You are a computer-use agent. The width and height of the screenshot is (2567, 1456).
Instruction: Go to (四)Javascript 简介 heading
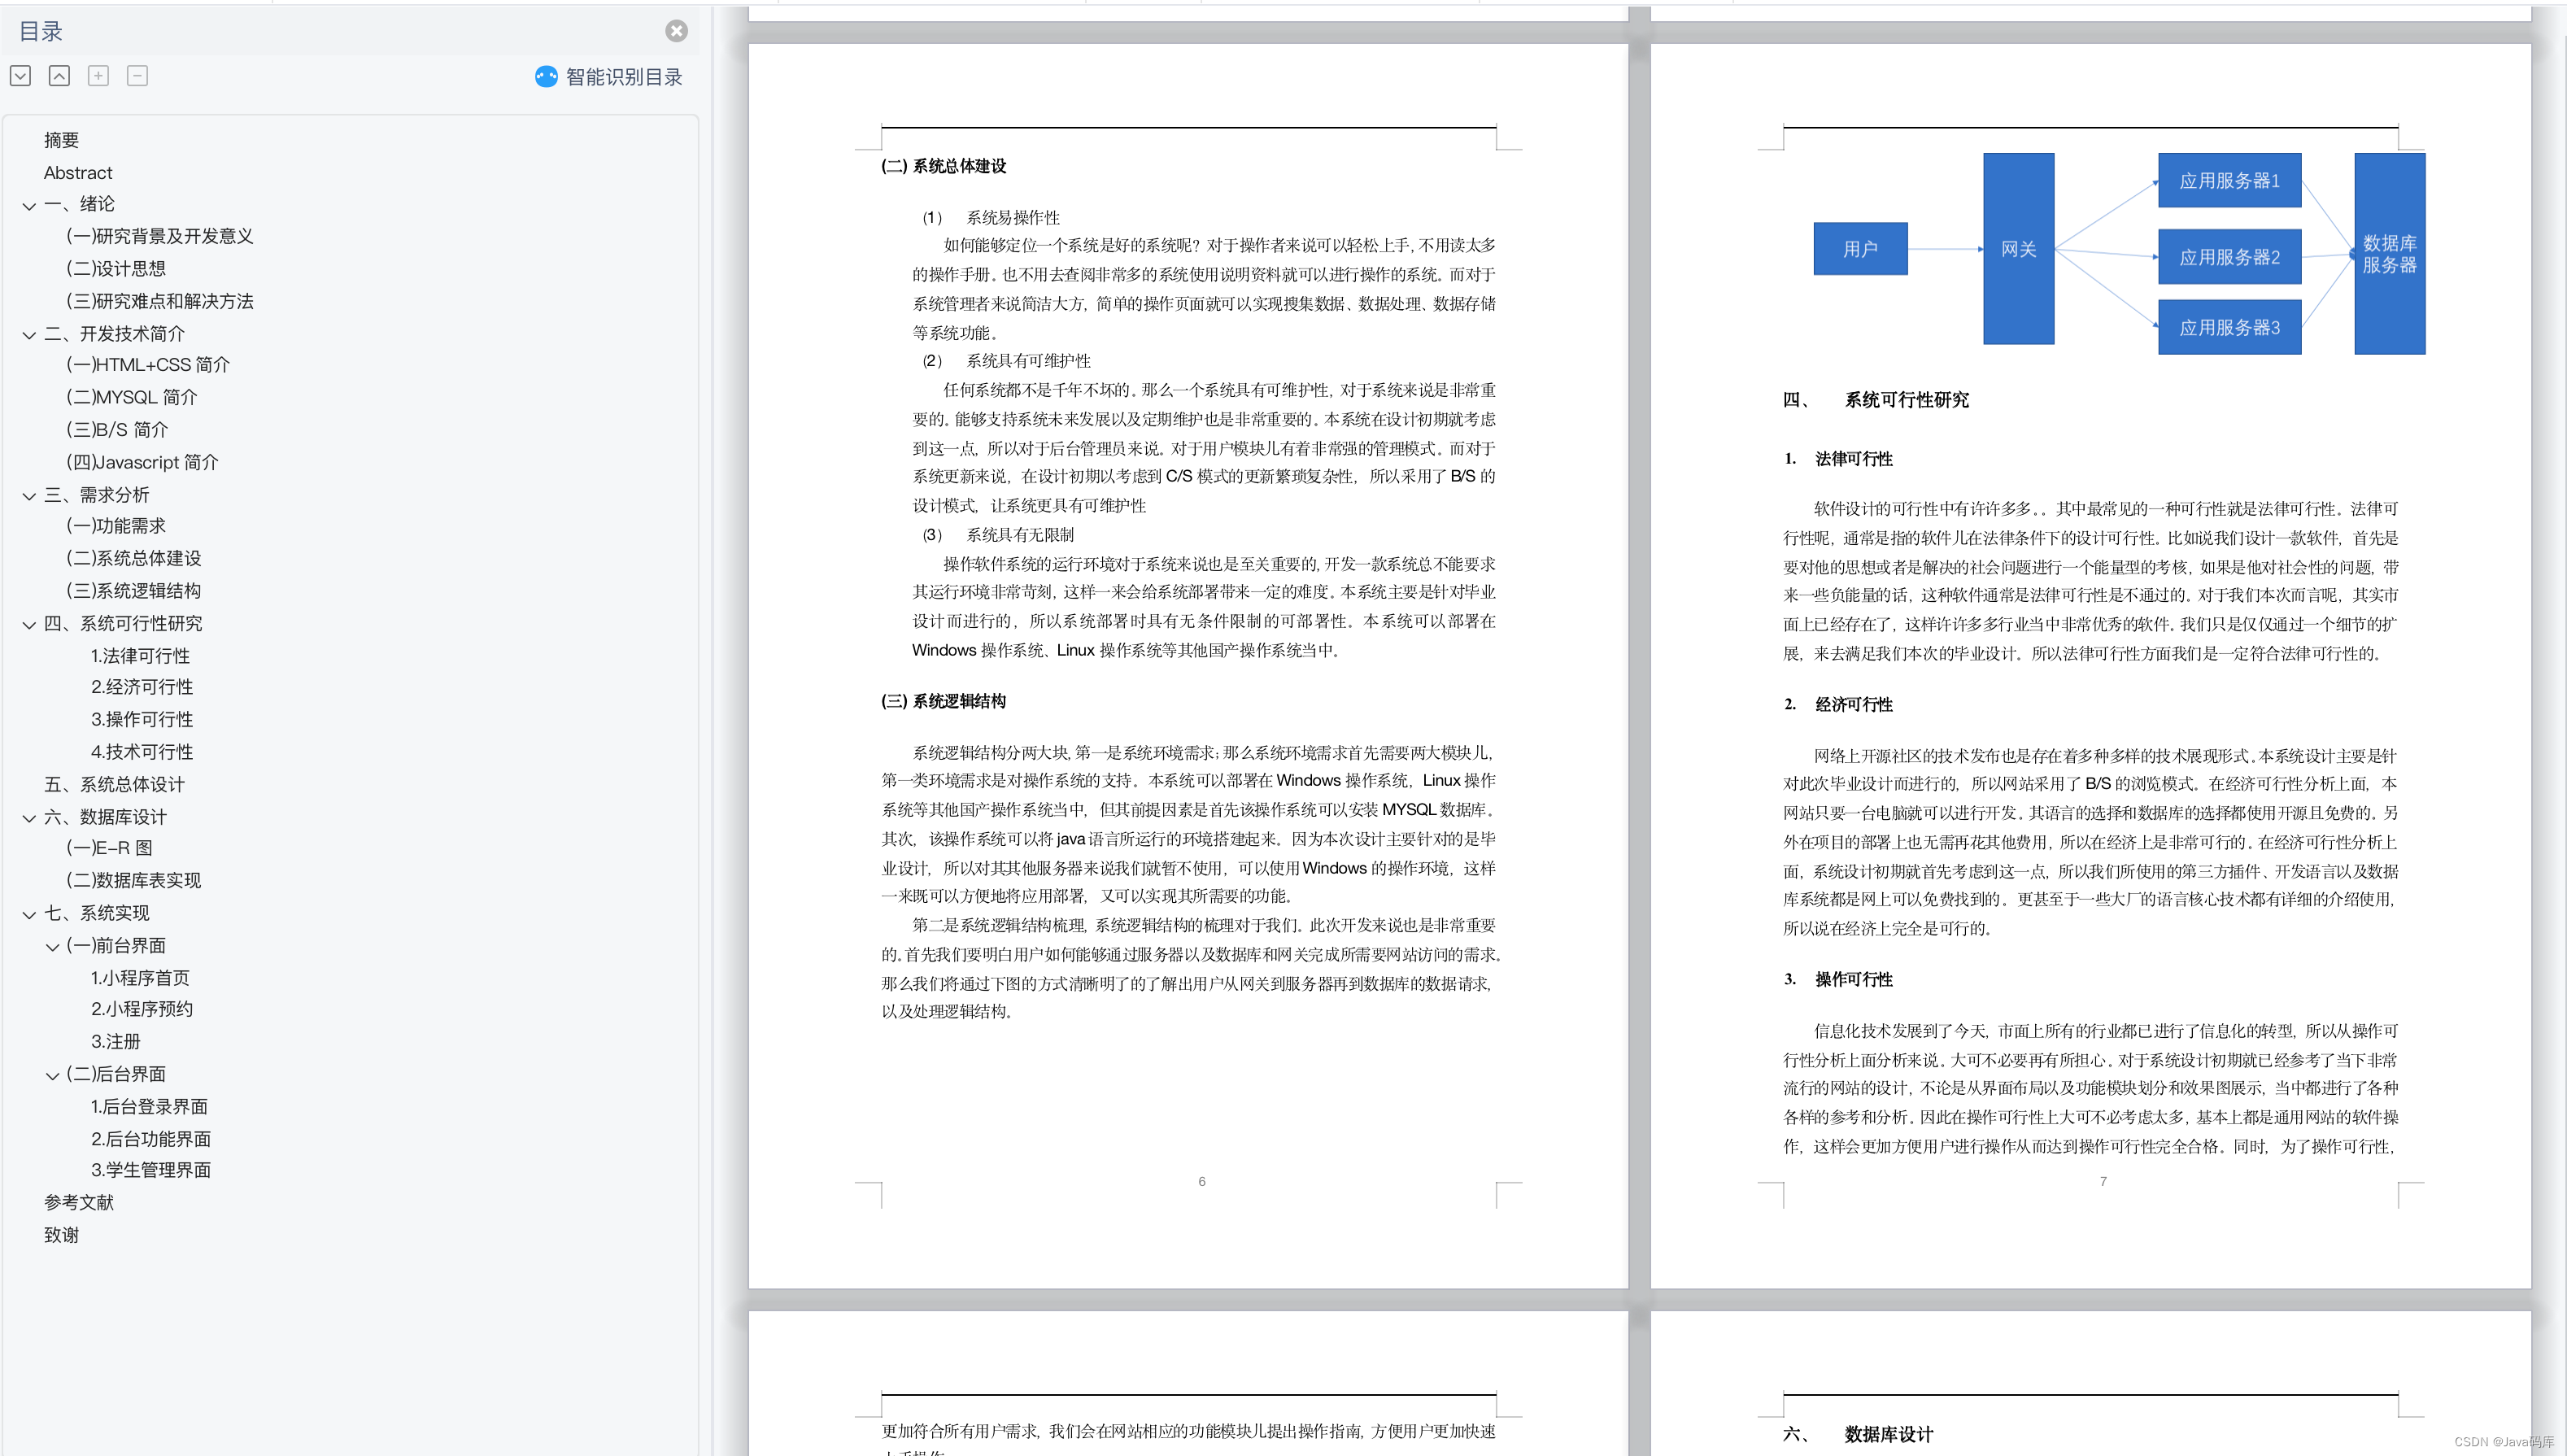click(141, 462)
